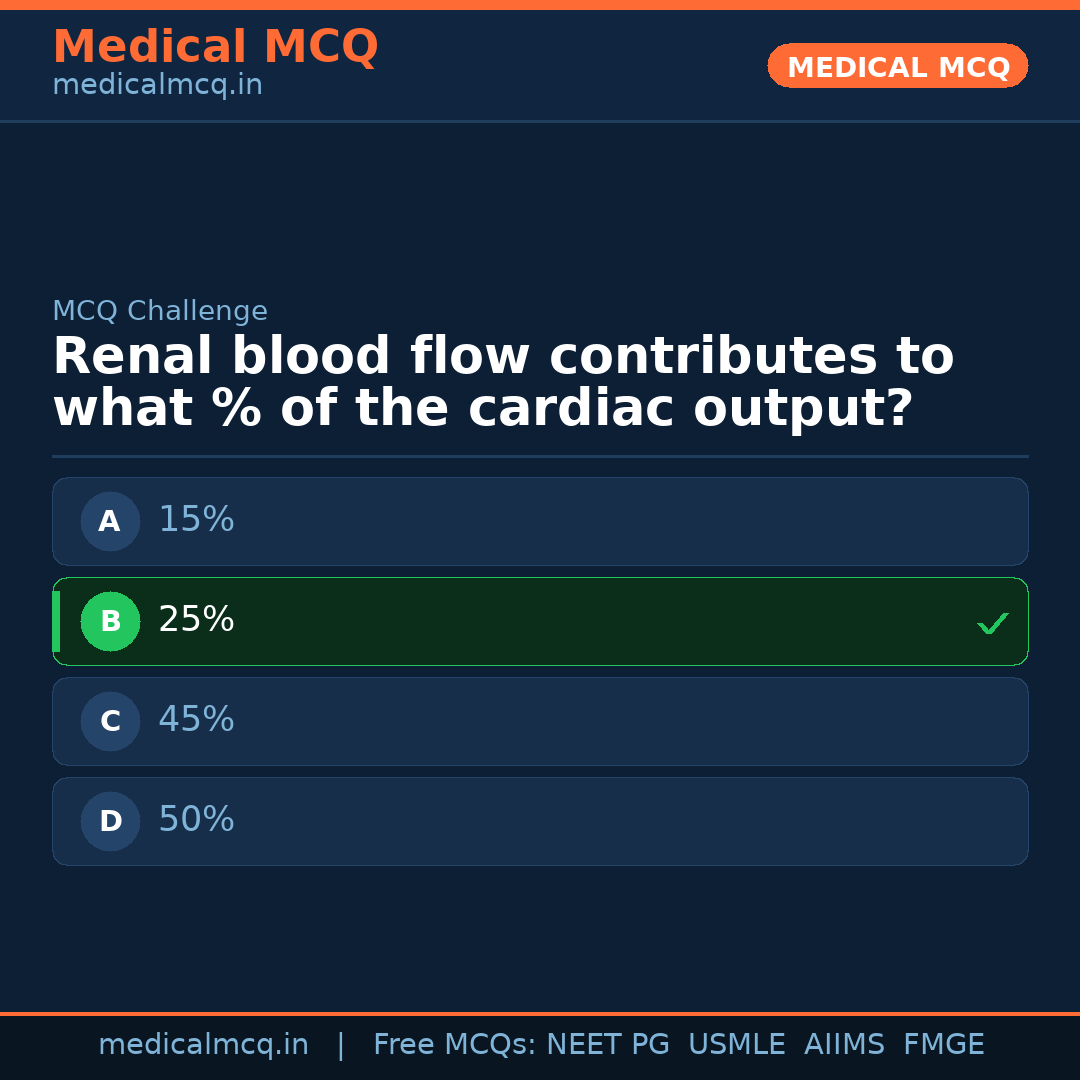Click the NEET PG footer text
Image resolution: width=1080 pixels, height=1080 pixels.
point(607,1045)
